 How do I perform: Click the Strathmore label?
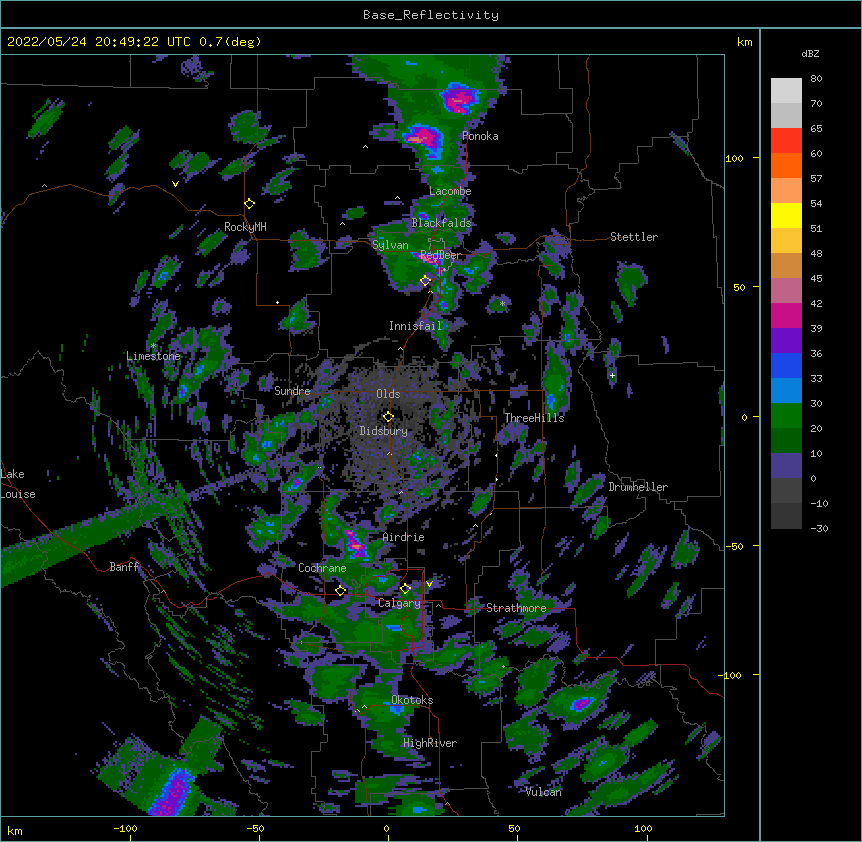click(516, 608)
